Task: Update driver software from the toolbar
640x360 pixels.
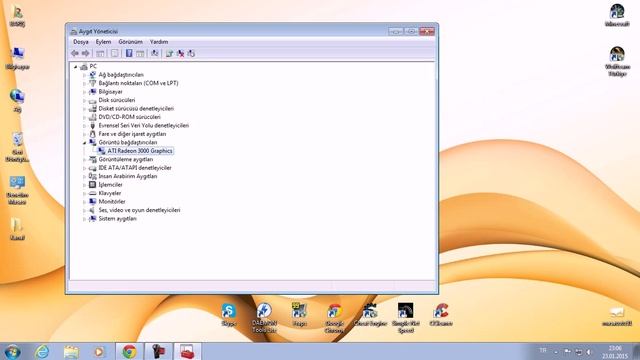Action: (x=169, y=53)
